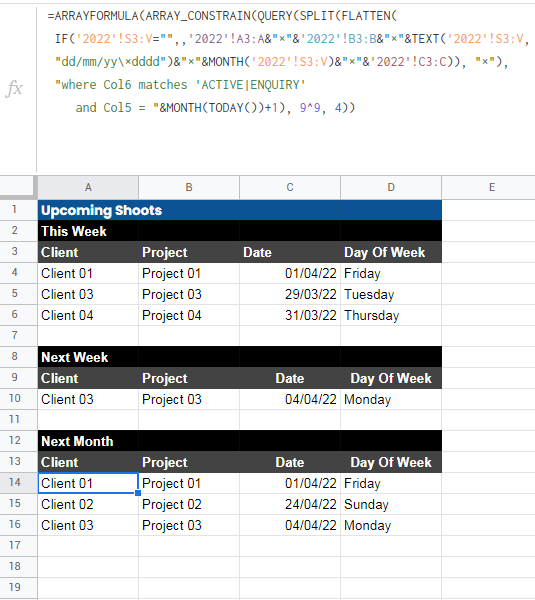Select column B header
The width and height of the screenshot is (535, 600).
[x=189, y=188]
